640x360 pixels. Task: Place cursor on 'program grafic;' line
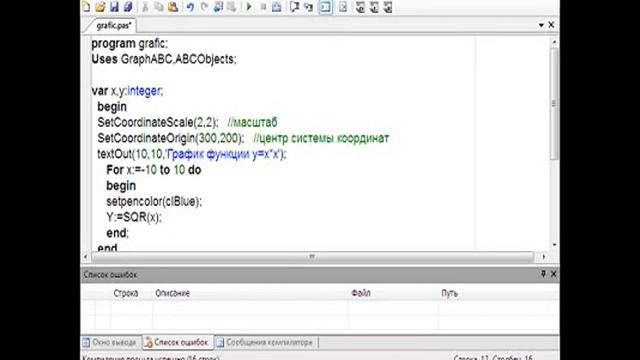click(x=129, y=43)
